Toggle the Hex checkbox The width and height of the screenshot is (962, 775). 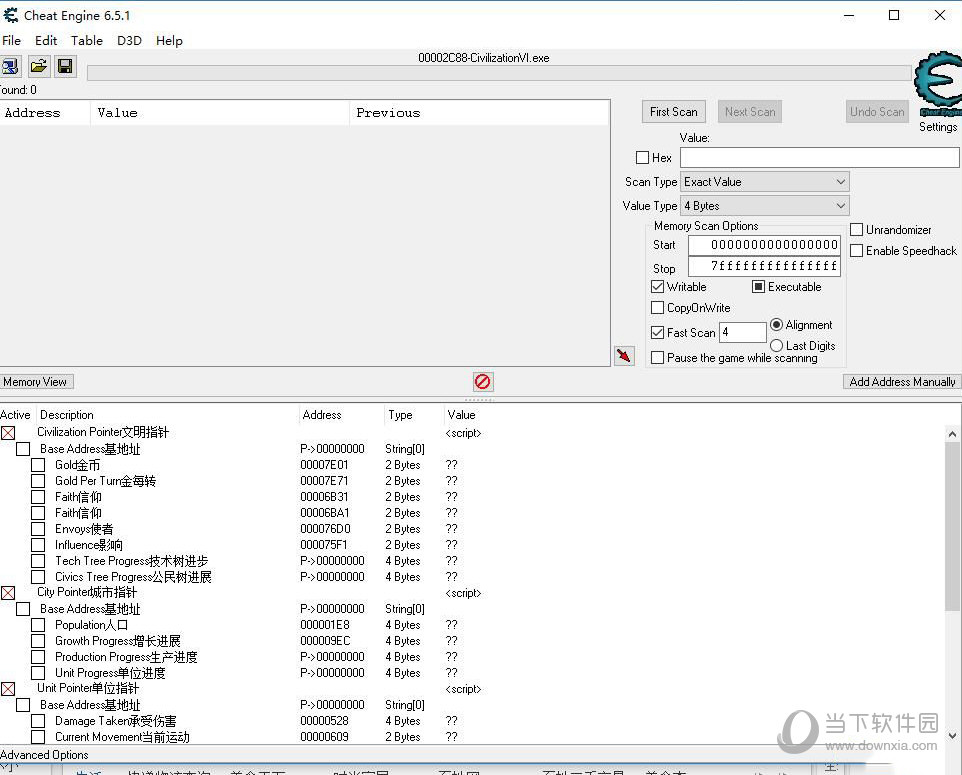click(642, 158)
